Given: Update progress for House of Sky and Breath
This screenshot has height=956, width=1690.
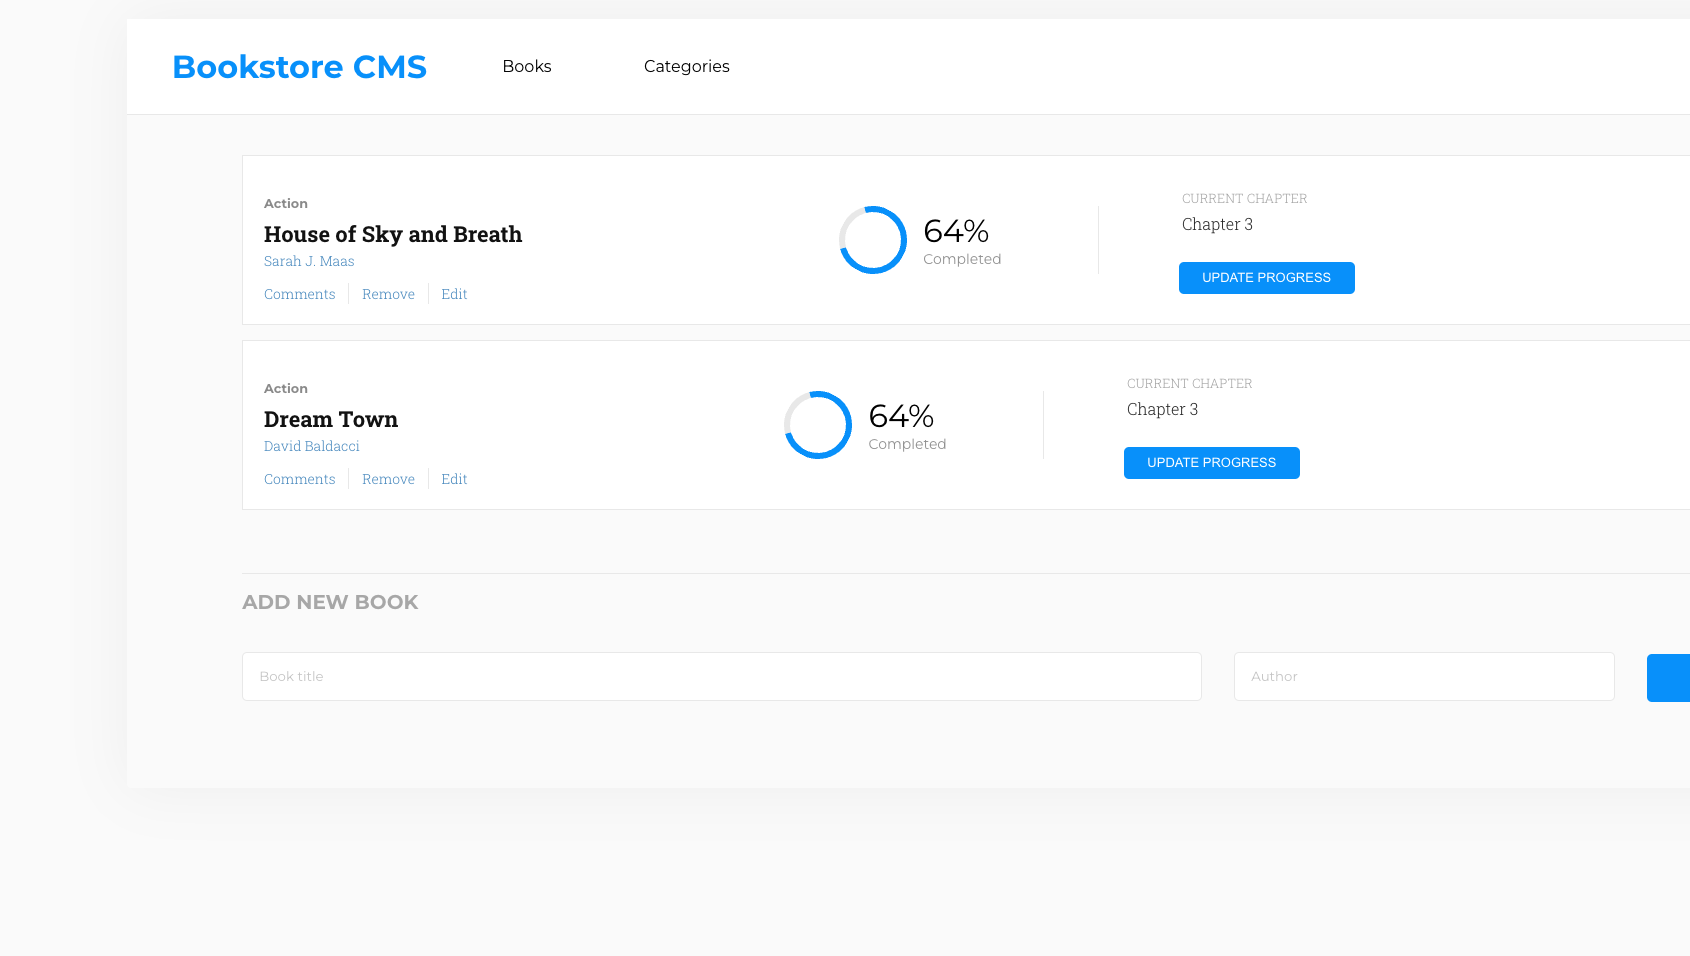Looking at the screenshot, I should 1266,278.
